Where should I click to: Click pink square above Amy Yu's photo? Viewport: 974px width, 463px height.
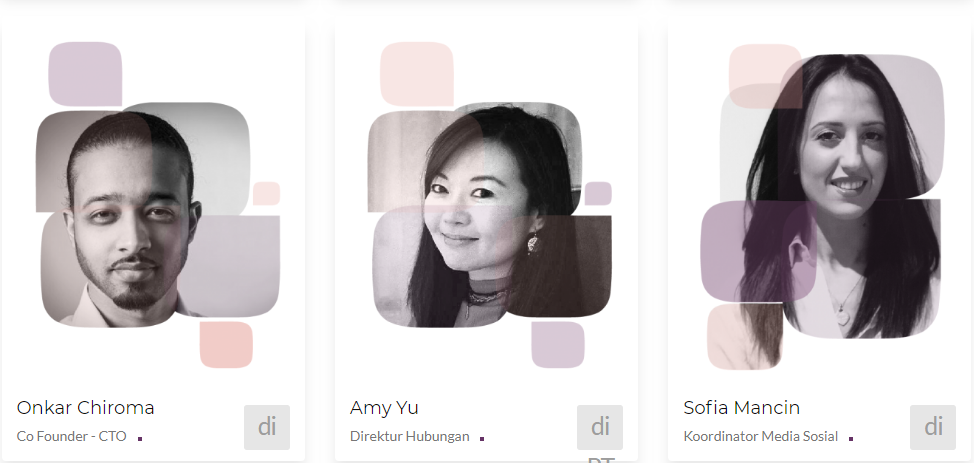click(x=417, y=74)
